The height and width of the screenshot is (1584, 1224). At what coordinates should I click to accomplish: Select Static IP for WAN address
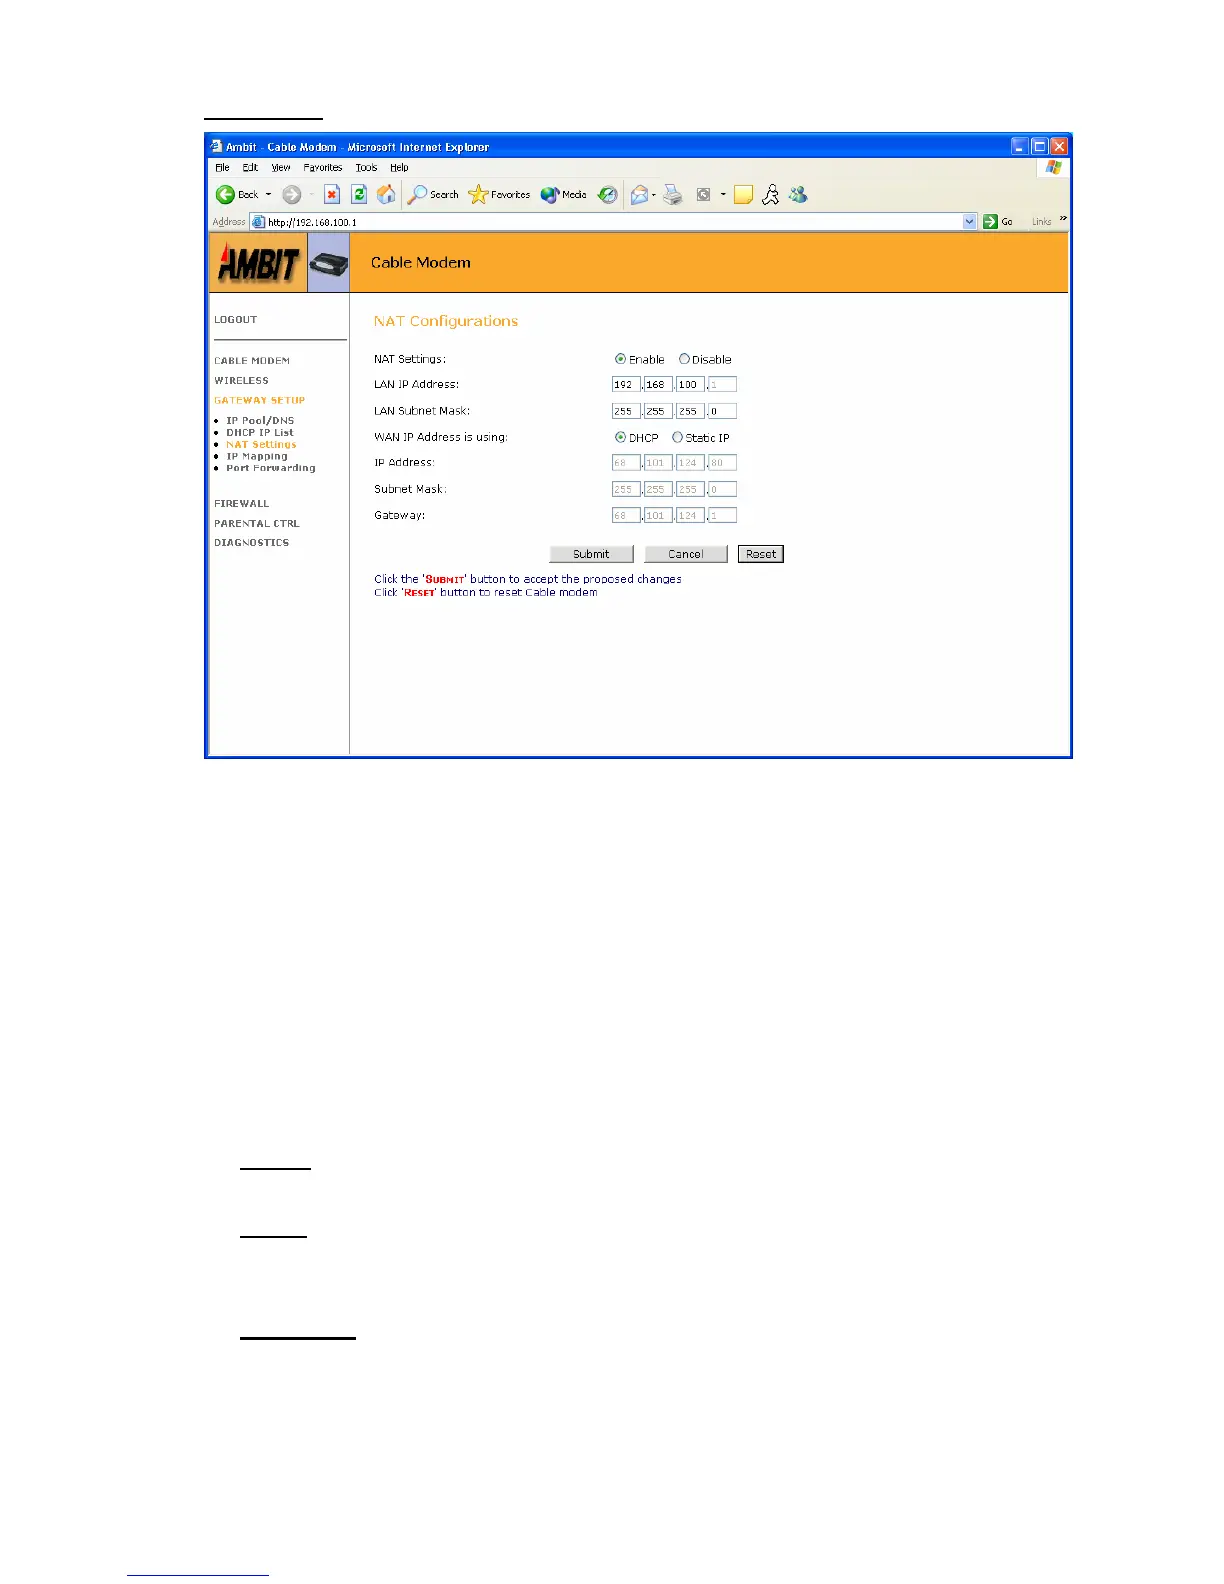[x=677, y=437]
